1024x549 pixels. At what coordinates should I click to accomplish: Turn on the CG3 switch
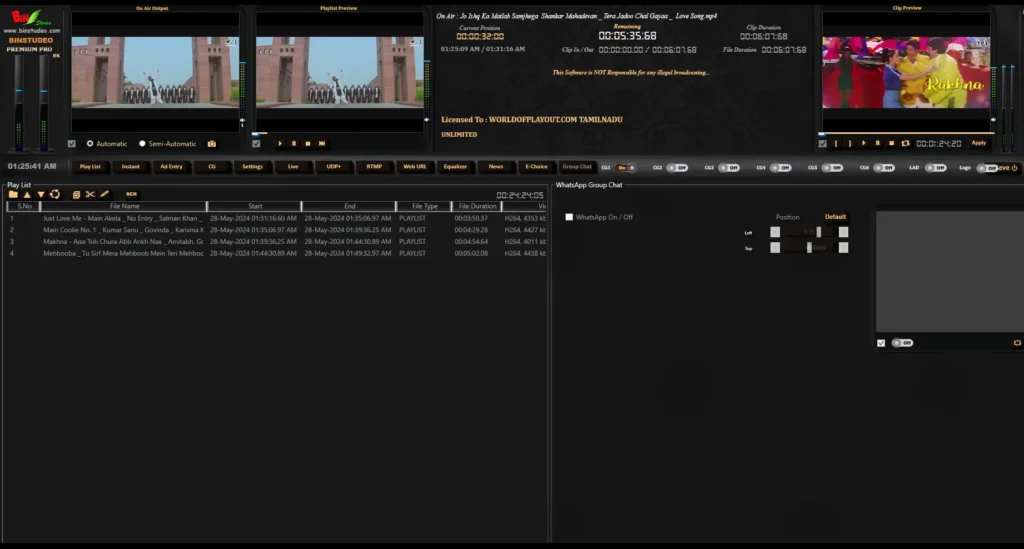pyautogui.click(x=729, y=168)
